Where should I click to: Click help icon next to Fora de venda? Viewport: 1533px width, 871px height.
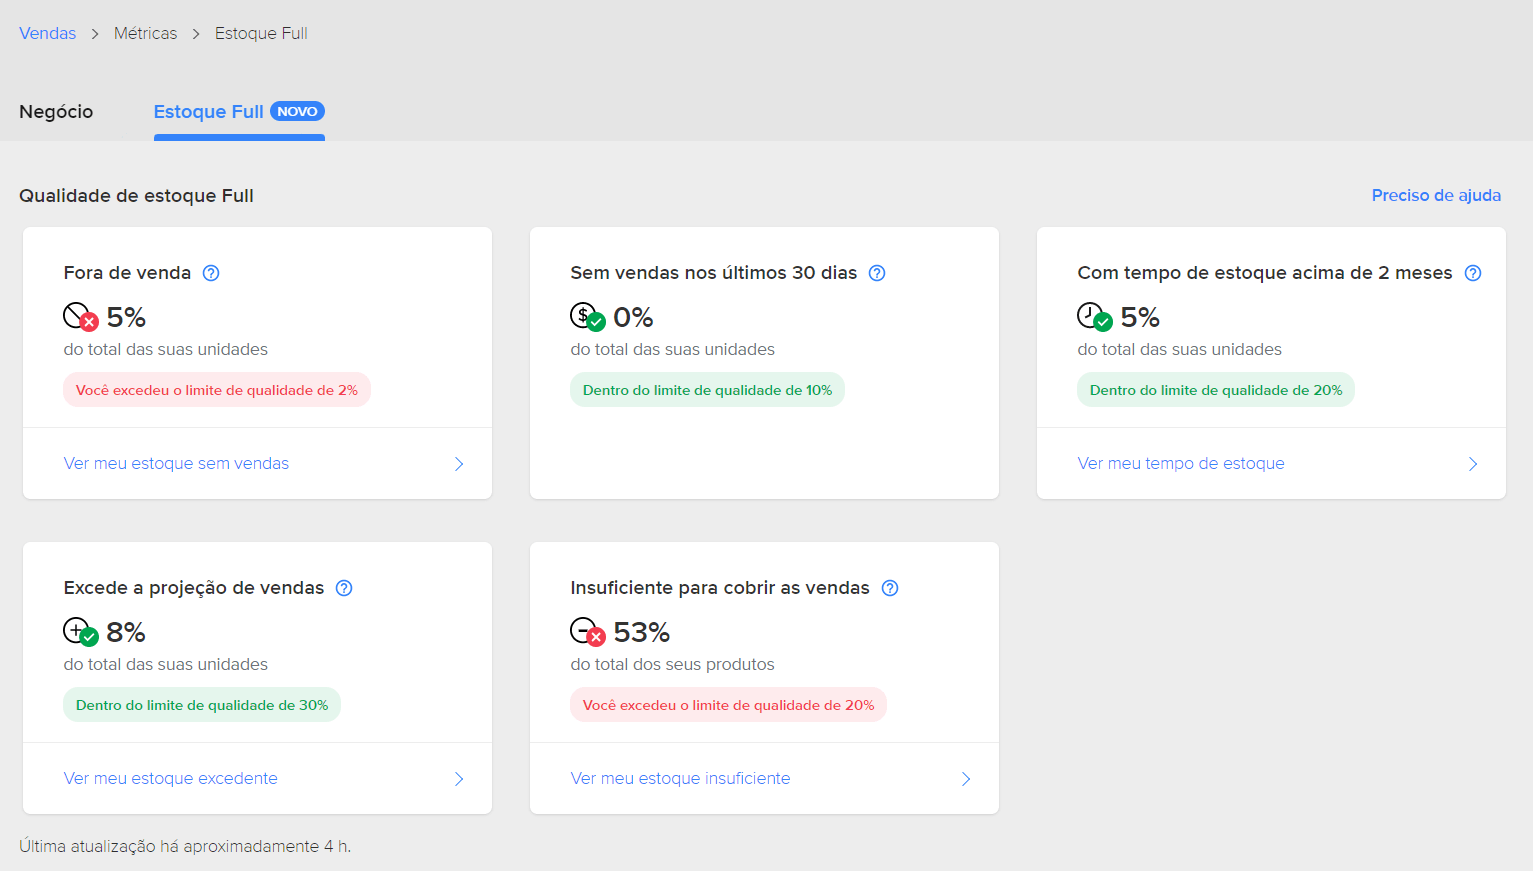pyautogui.click(x=211, y=273)
